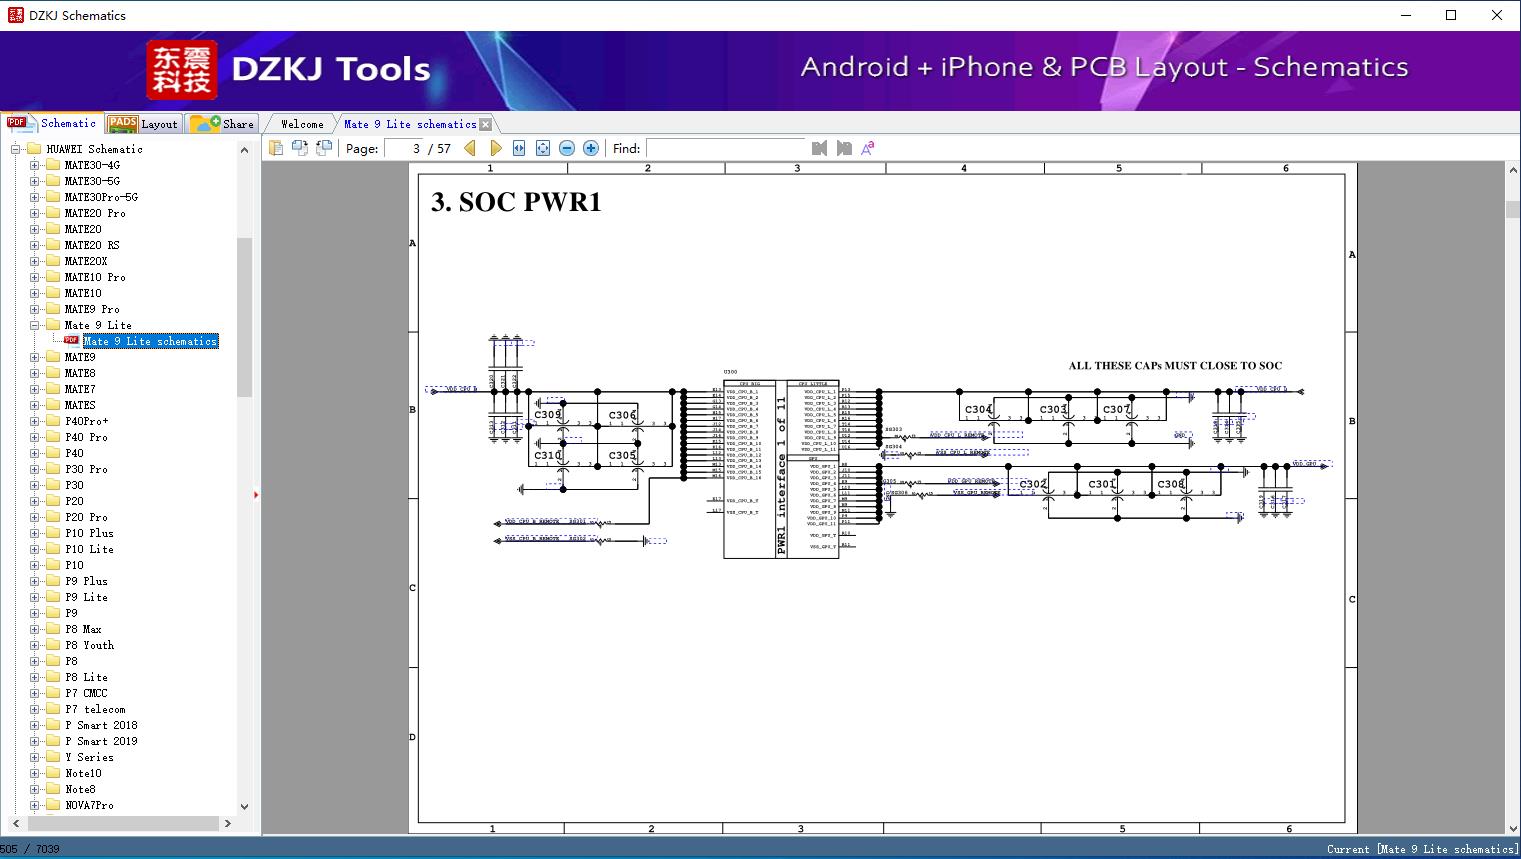Viewport: 1521px width, 859px height.
Task: Expand the MATE10 Pro folder
Action: coord(34,277)
